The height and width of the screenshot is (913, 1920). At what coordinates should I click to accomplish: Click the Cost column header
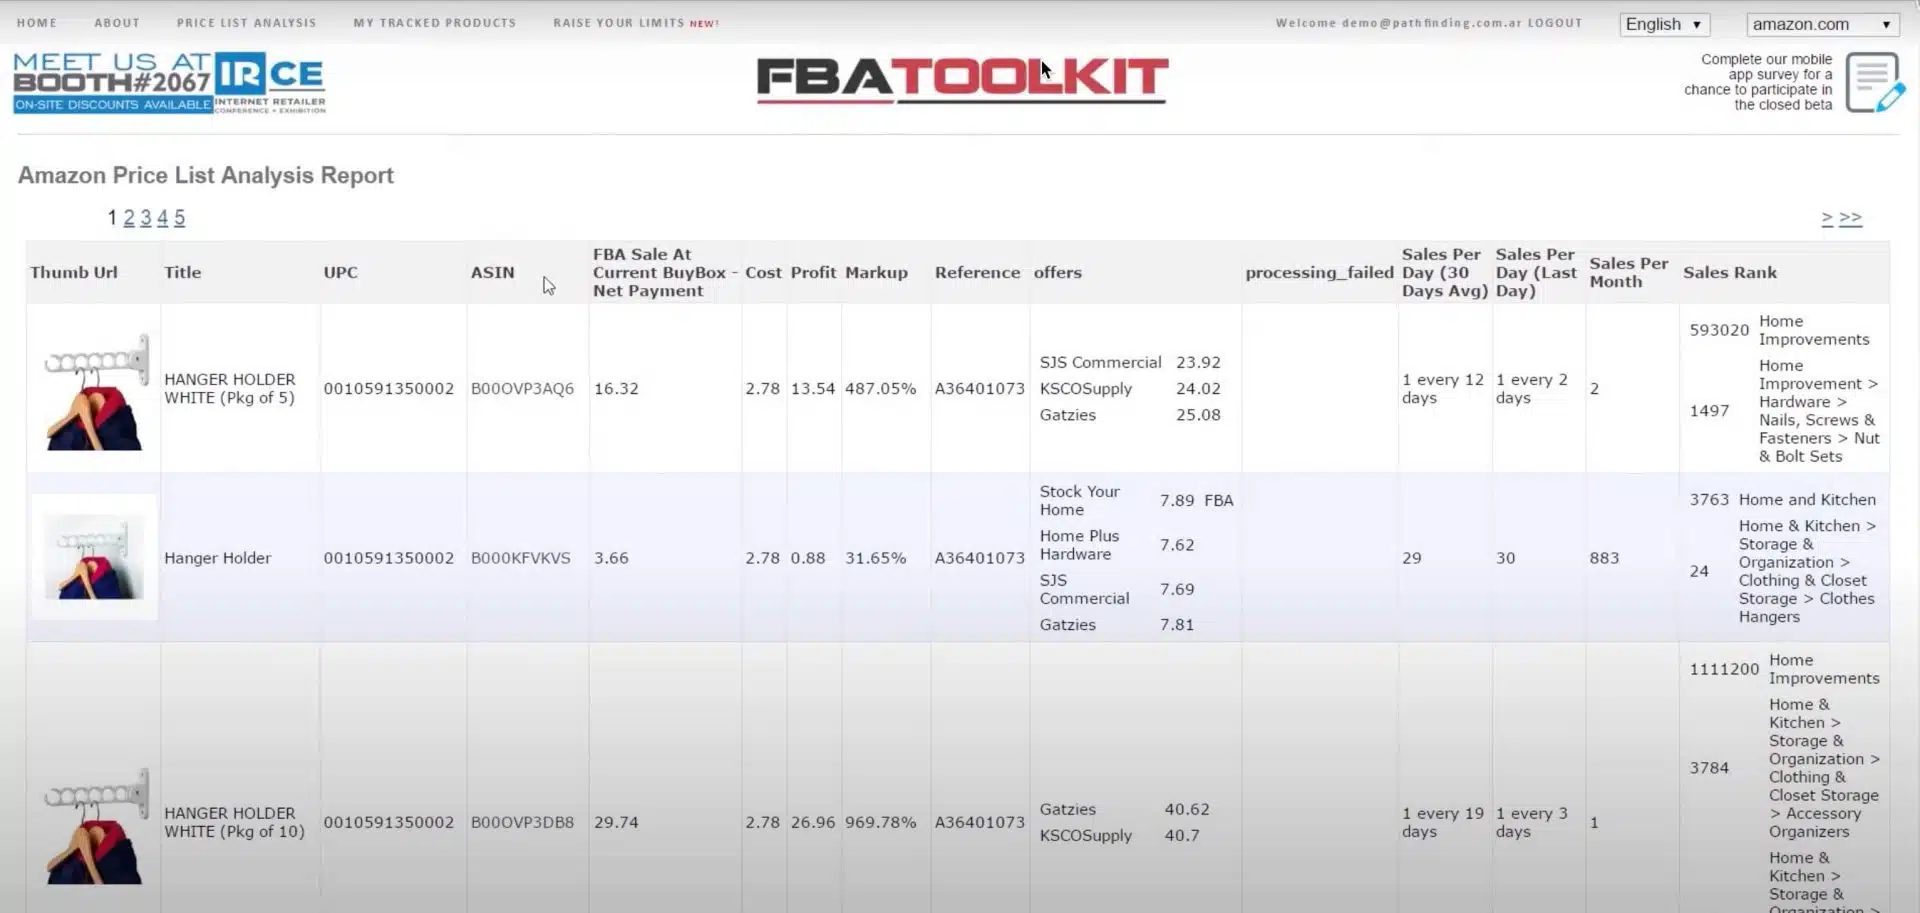pyautogui.click(x=763, y=272)
